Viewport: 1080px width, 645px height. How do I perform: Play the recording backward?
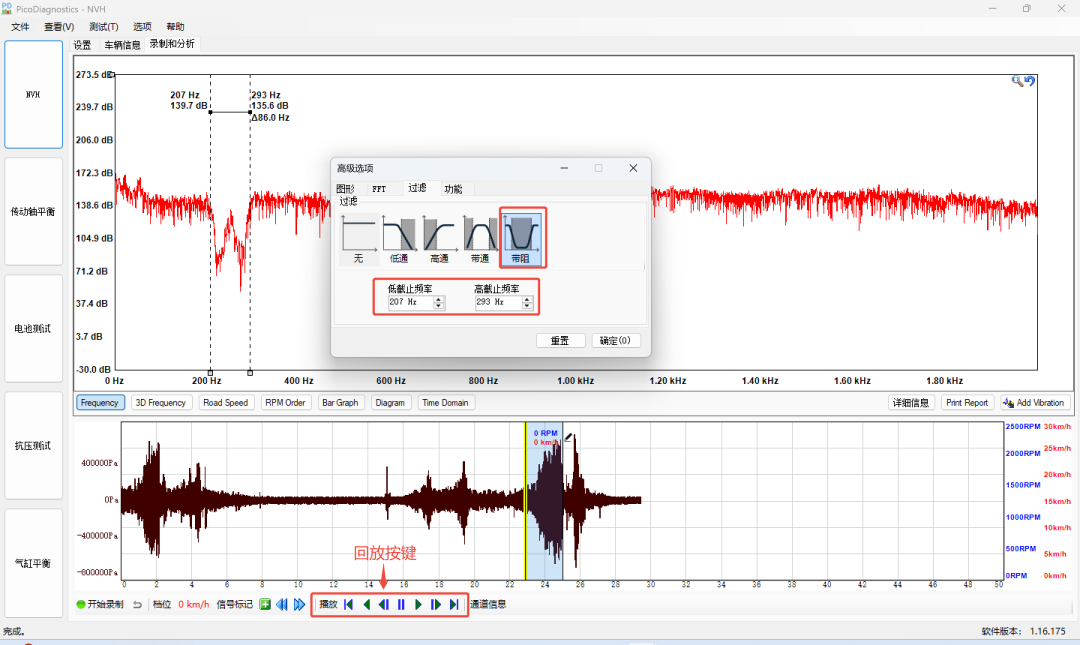pyautogui.click(x=366, y=604)
